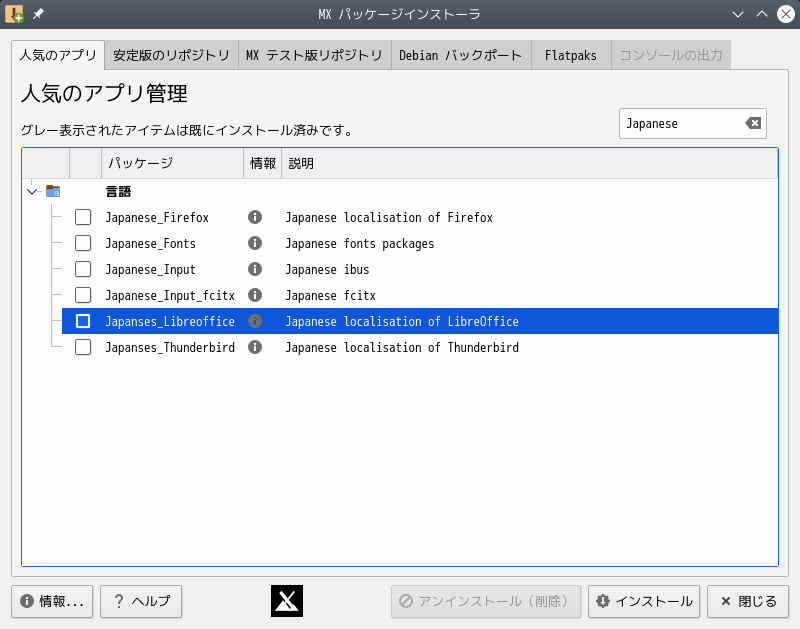Image resolution: width=800 pixels, height=629 pixels.
Task: Open info for Japanses_Thunderbird package
Action: [255, 347]
